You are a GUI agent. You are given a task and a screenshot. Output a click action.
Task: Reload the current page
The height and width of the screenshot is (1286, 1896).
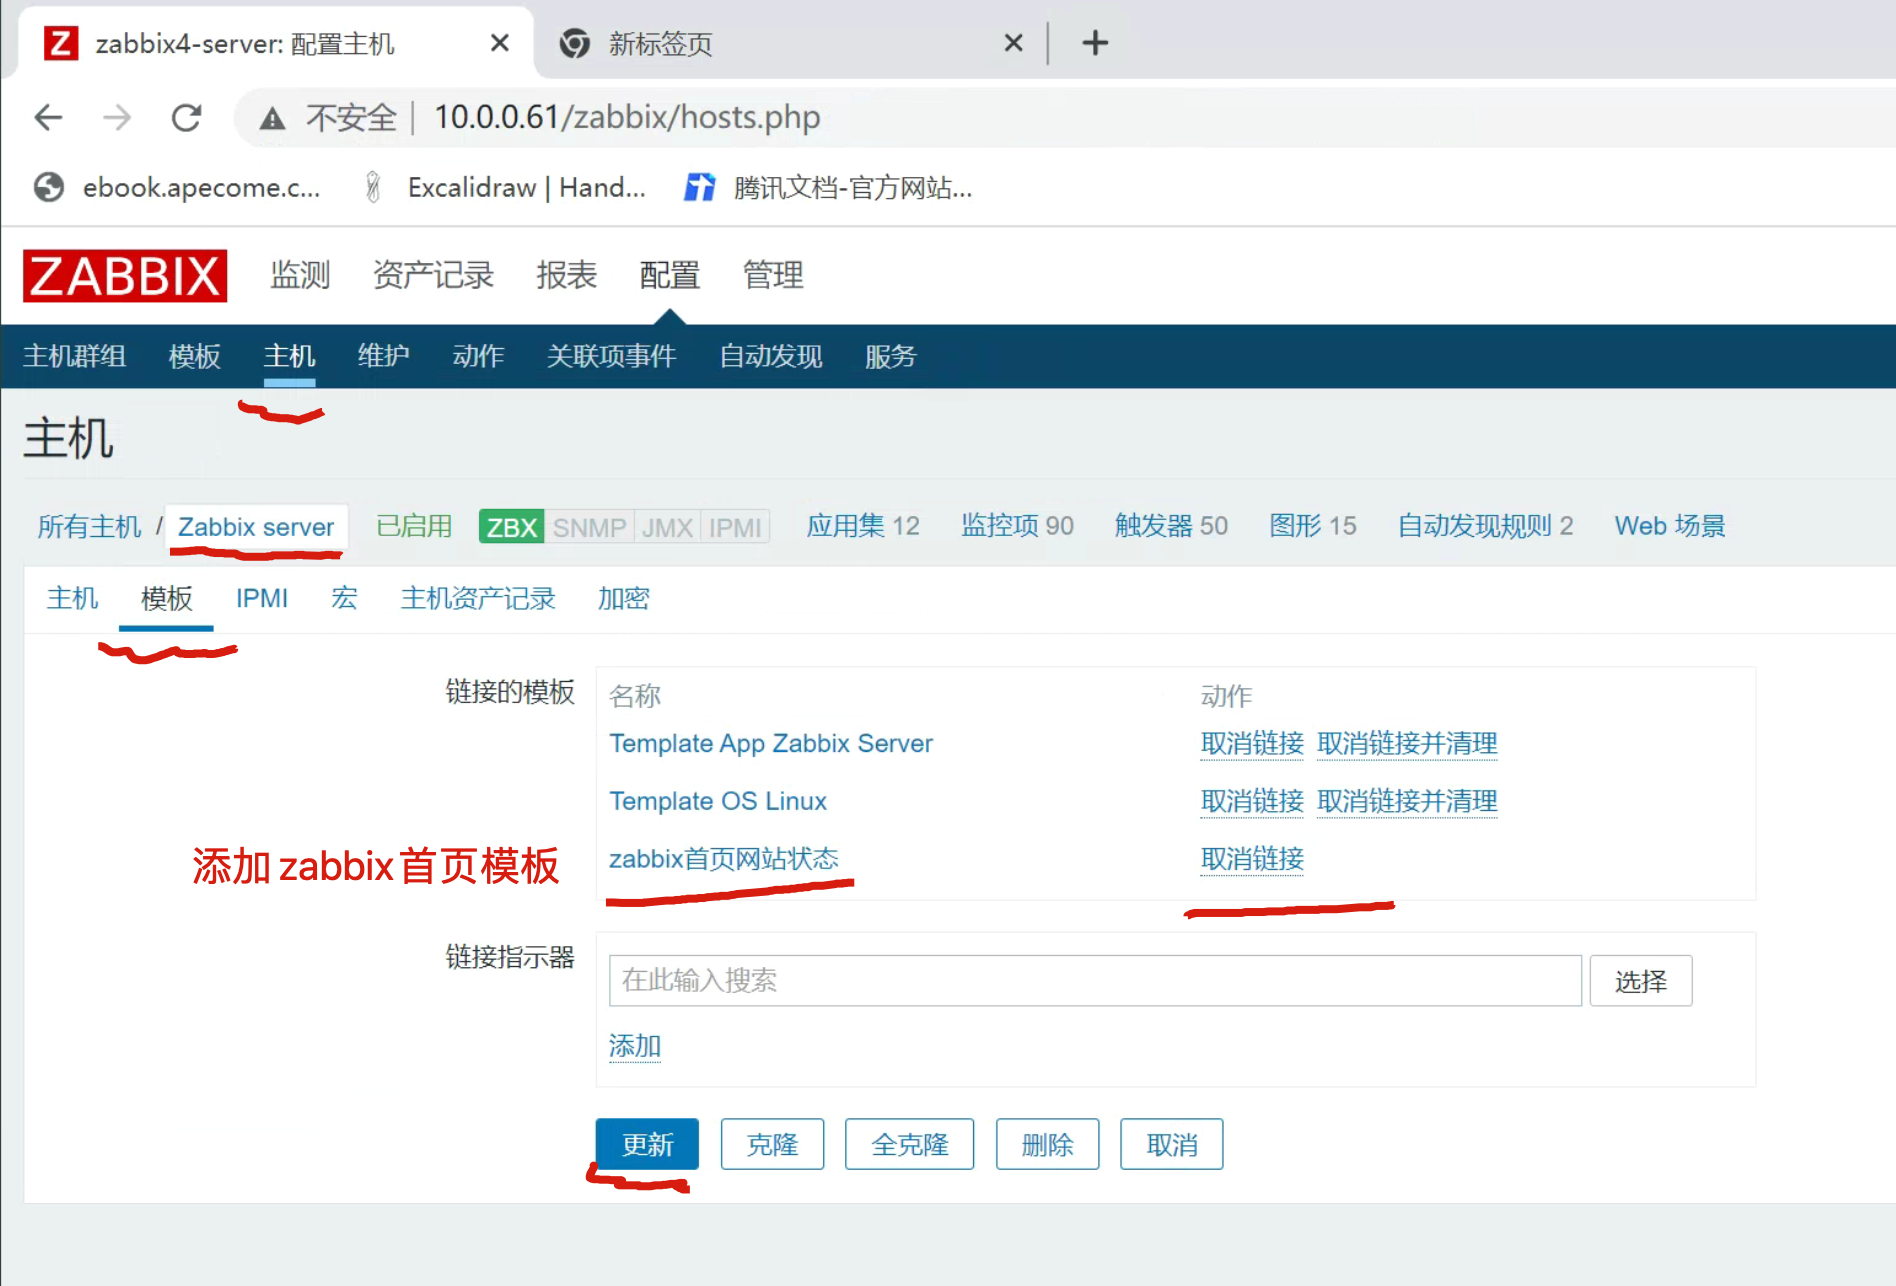[186, 118]
